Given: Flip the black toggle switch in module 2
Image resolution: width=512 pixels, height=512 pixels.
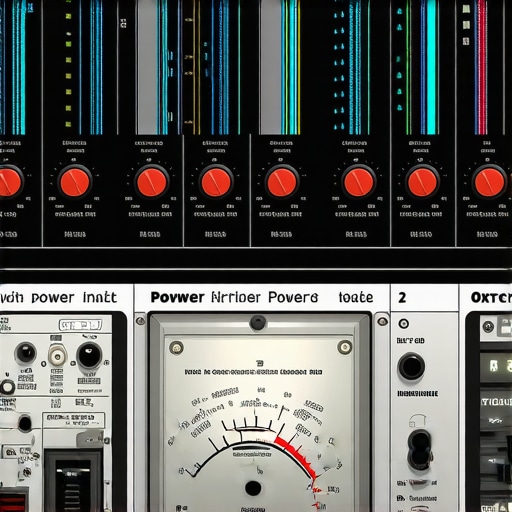Looking at the screenshot, I should pyautogui.click(x=420, y=450).
